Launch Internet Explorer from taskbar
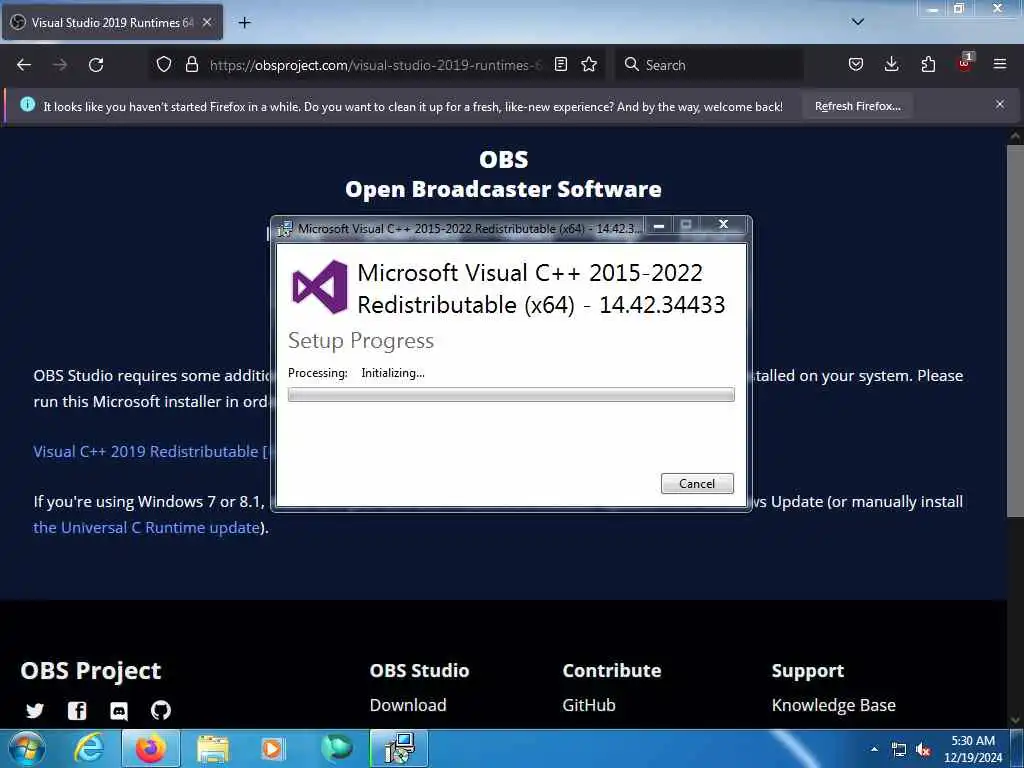The width and height of the screenshot is (1024, 768). point(88,748)
